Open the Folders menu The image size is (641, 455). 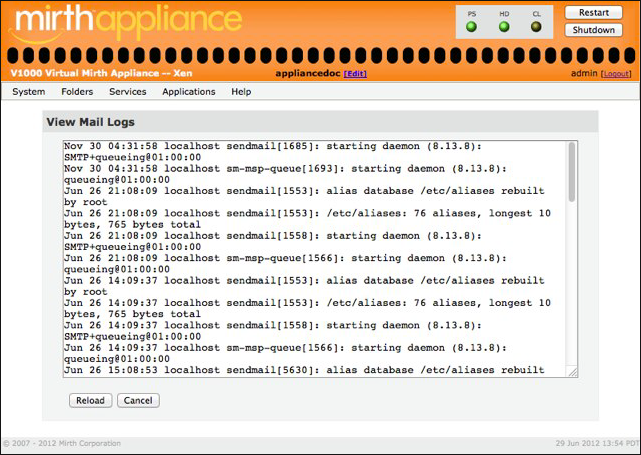(x=77, y=92)
